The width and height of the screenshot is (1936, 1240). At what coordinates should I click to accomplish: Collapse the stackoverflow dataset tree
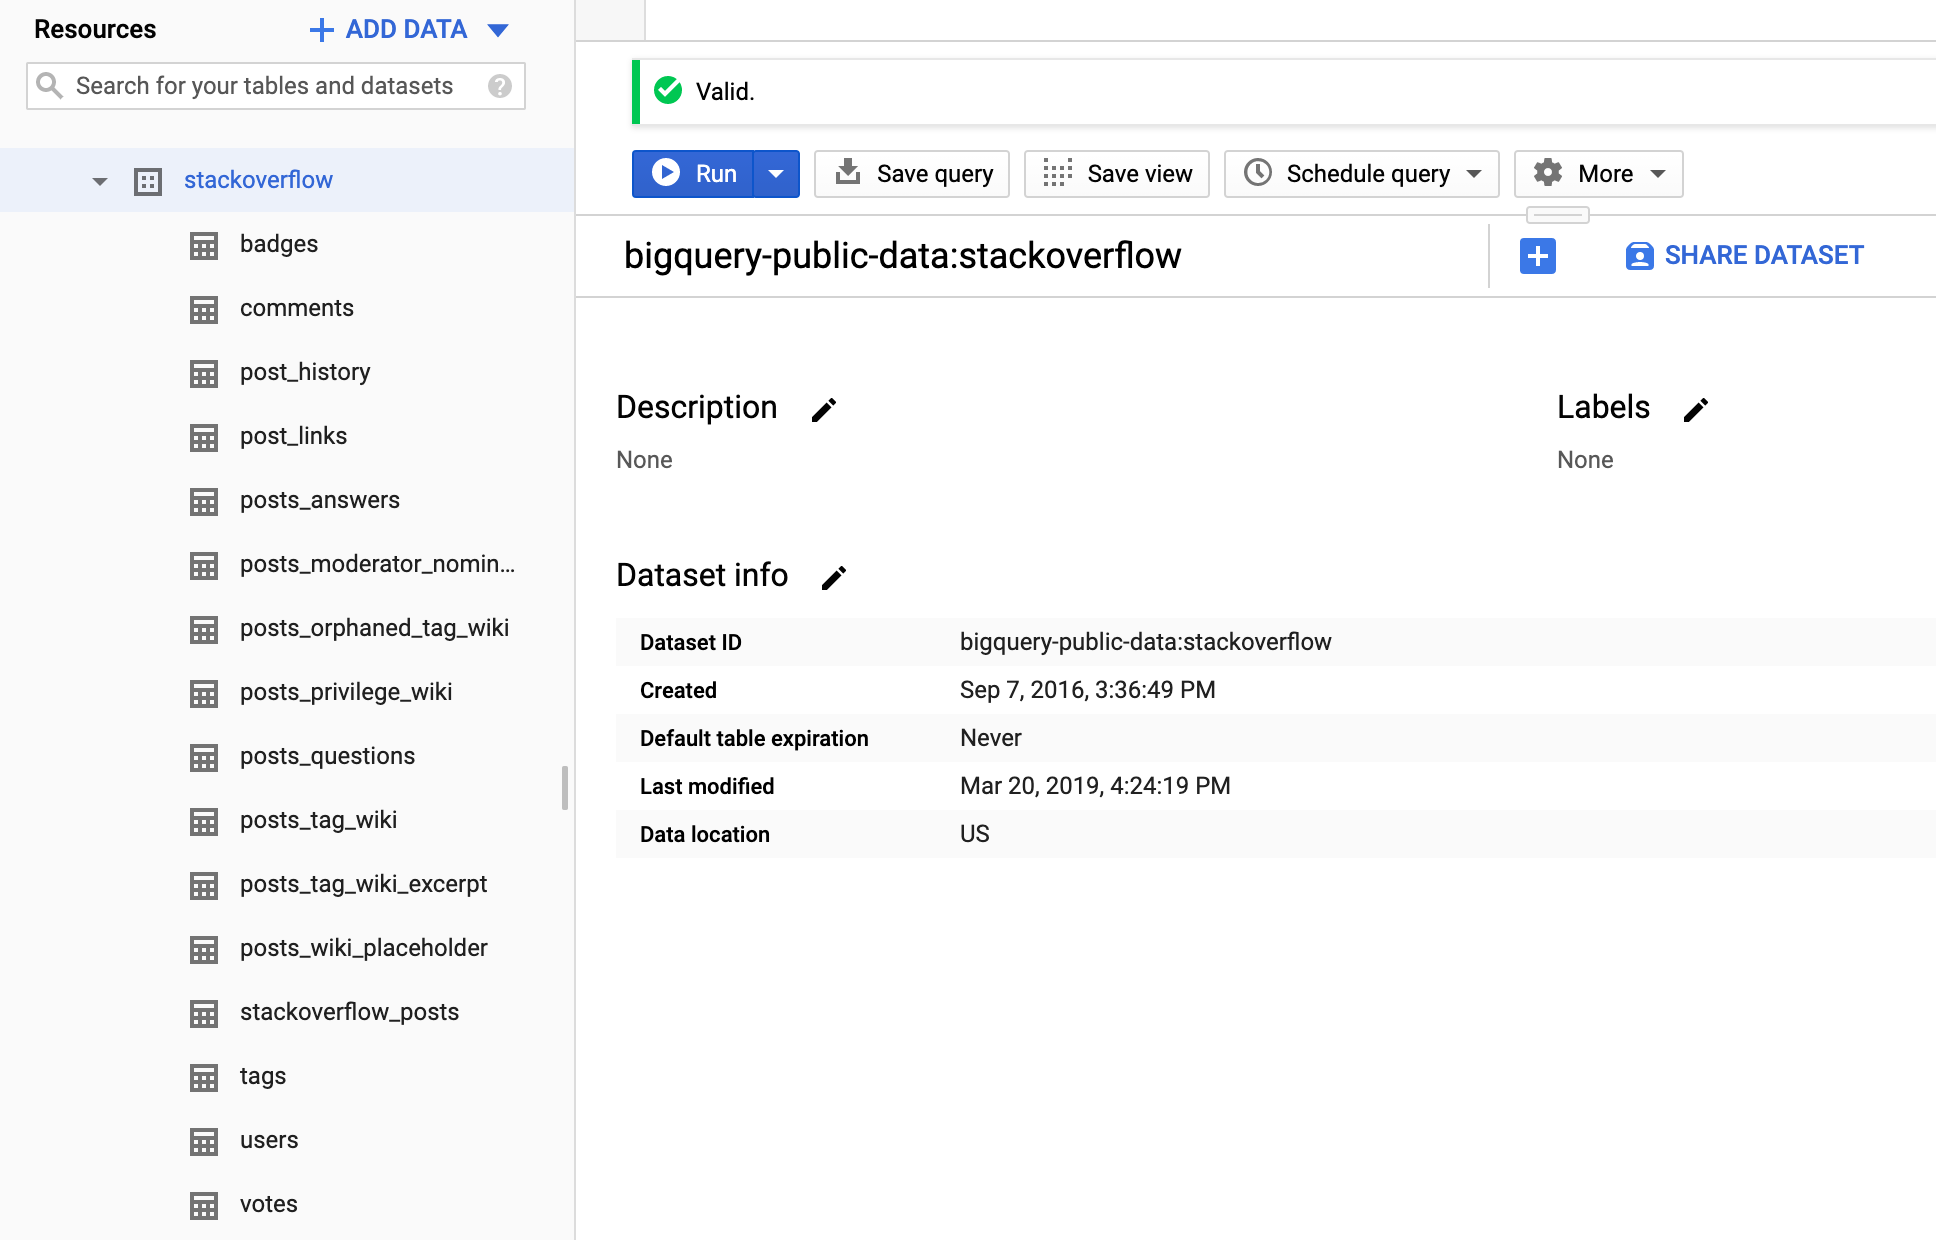point(98,181)
